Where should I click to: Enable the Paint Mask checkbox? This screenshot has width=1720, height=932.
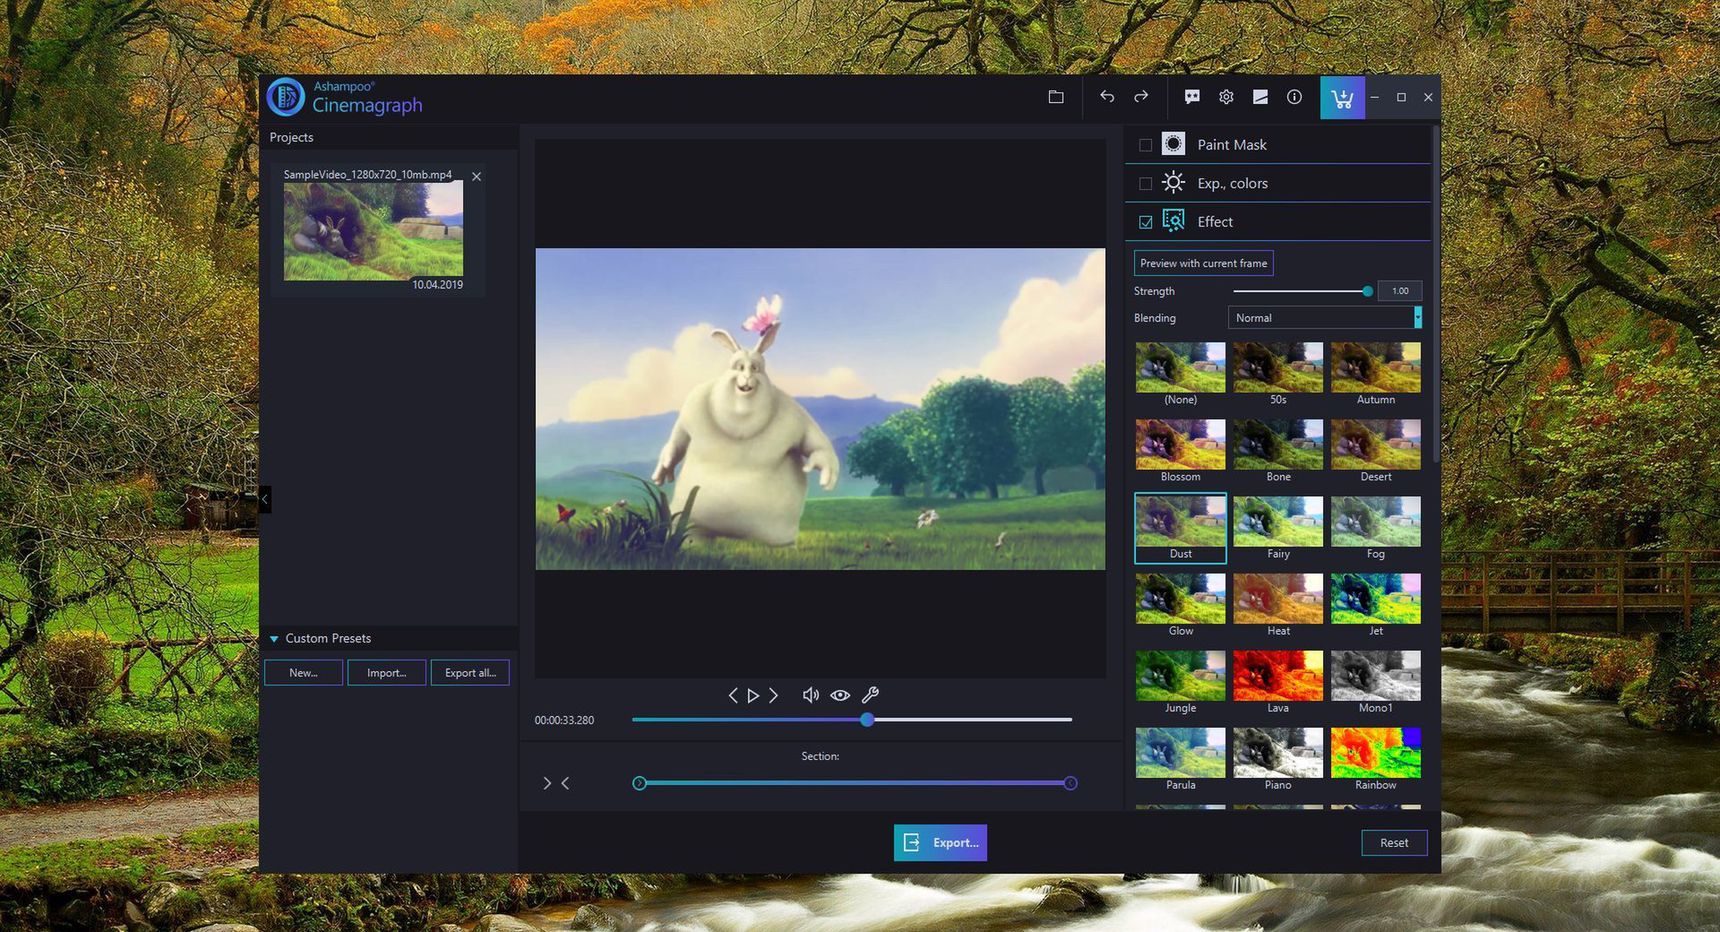[x=1146, y=145]
